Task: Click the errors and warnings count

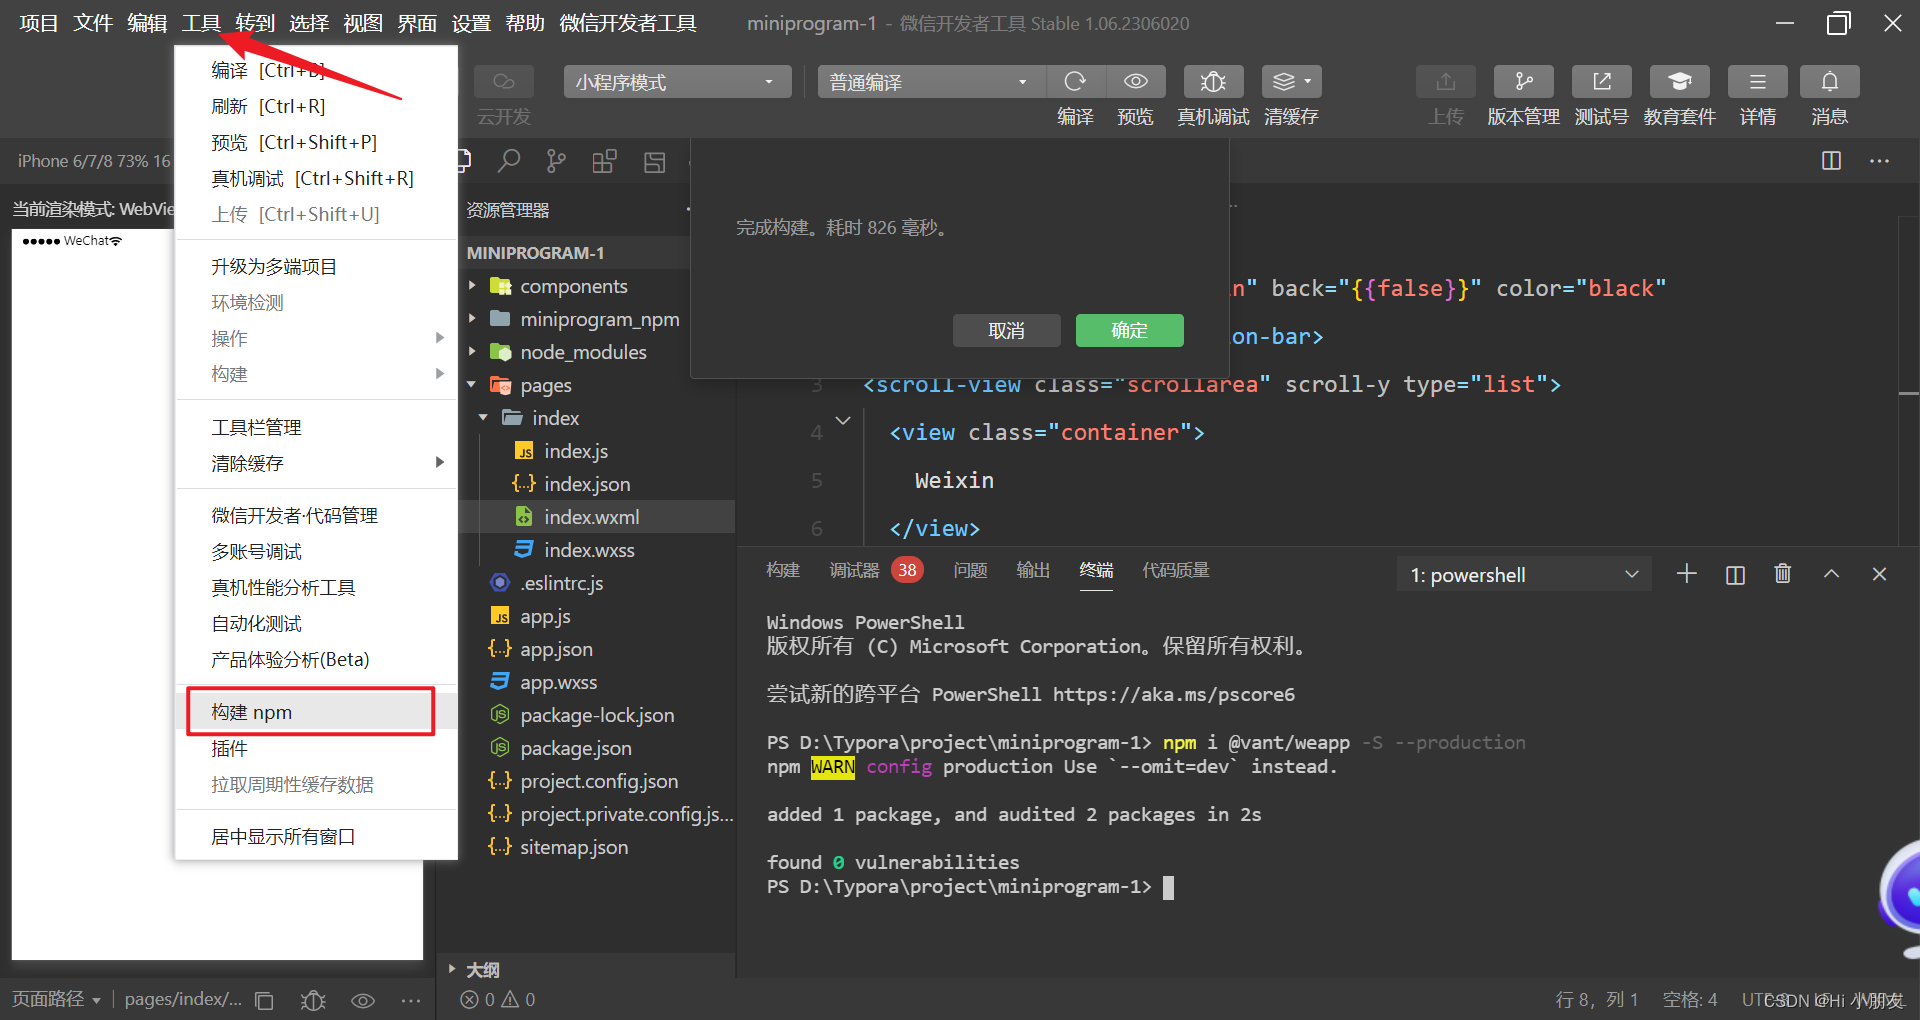Action: 497,1000
